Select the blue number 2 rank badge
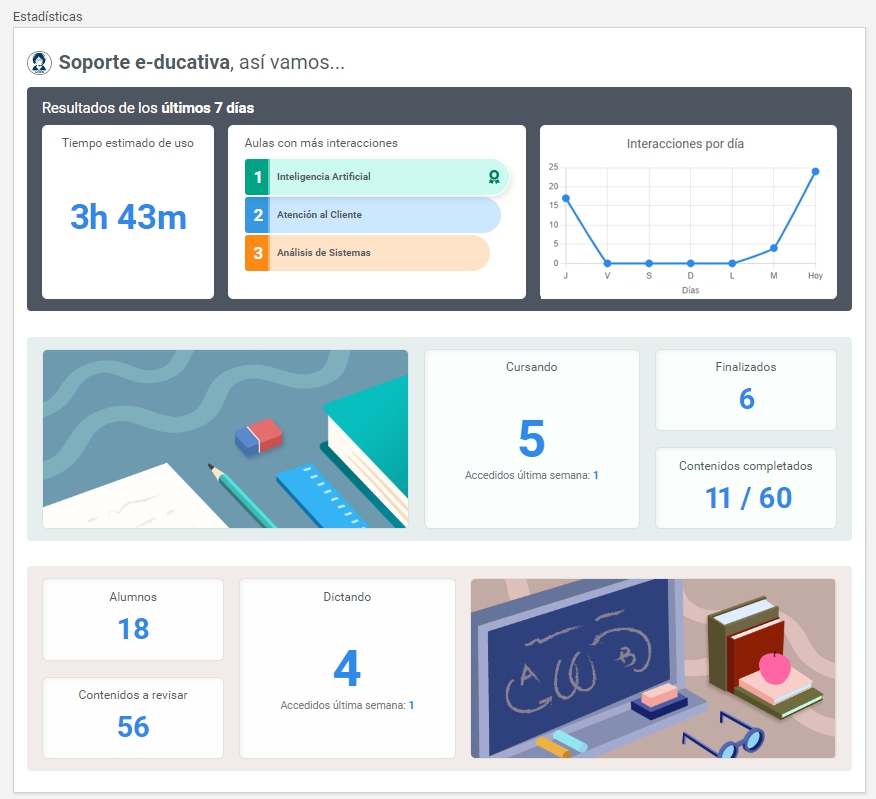The height and width of the screenshot is (799, 876). pos(257,215)
